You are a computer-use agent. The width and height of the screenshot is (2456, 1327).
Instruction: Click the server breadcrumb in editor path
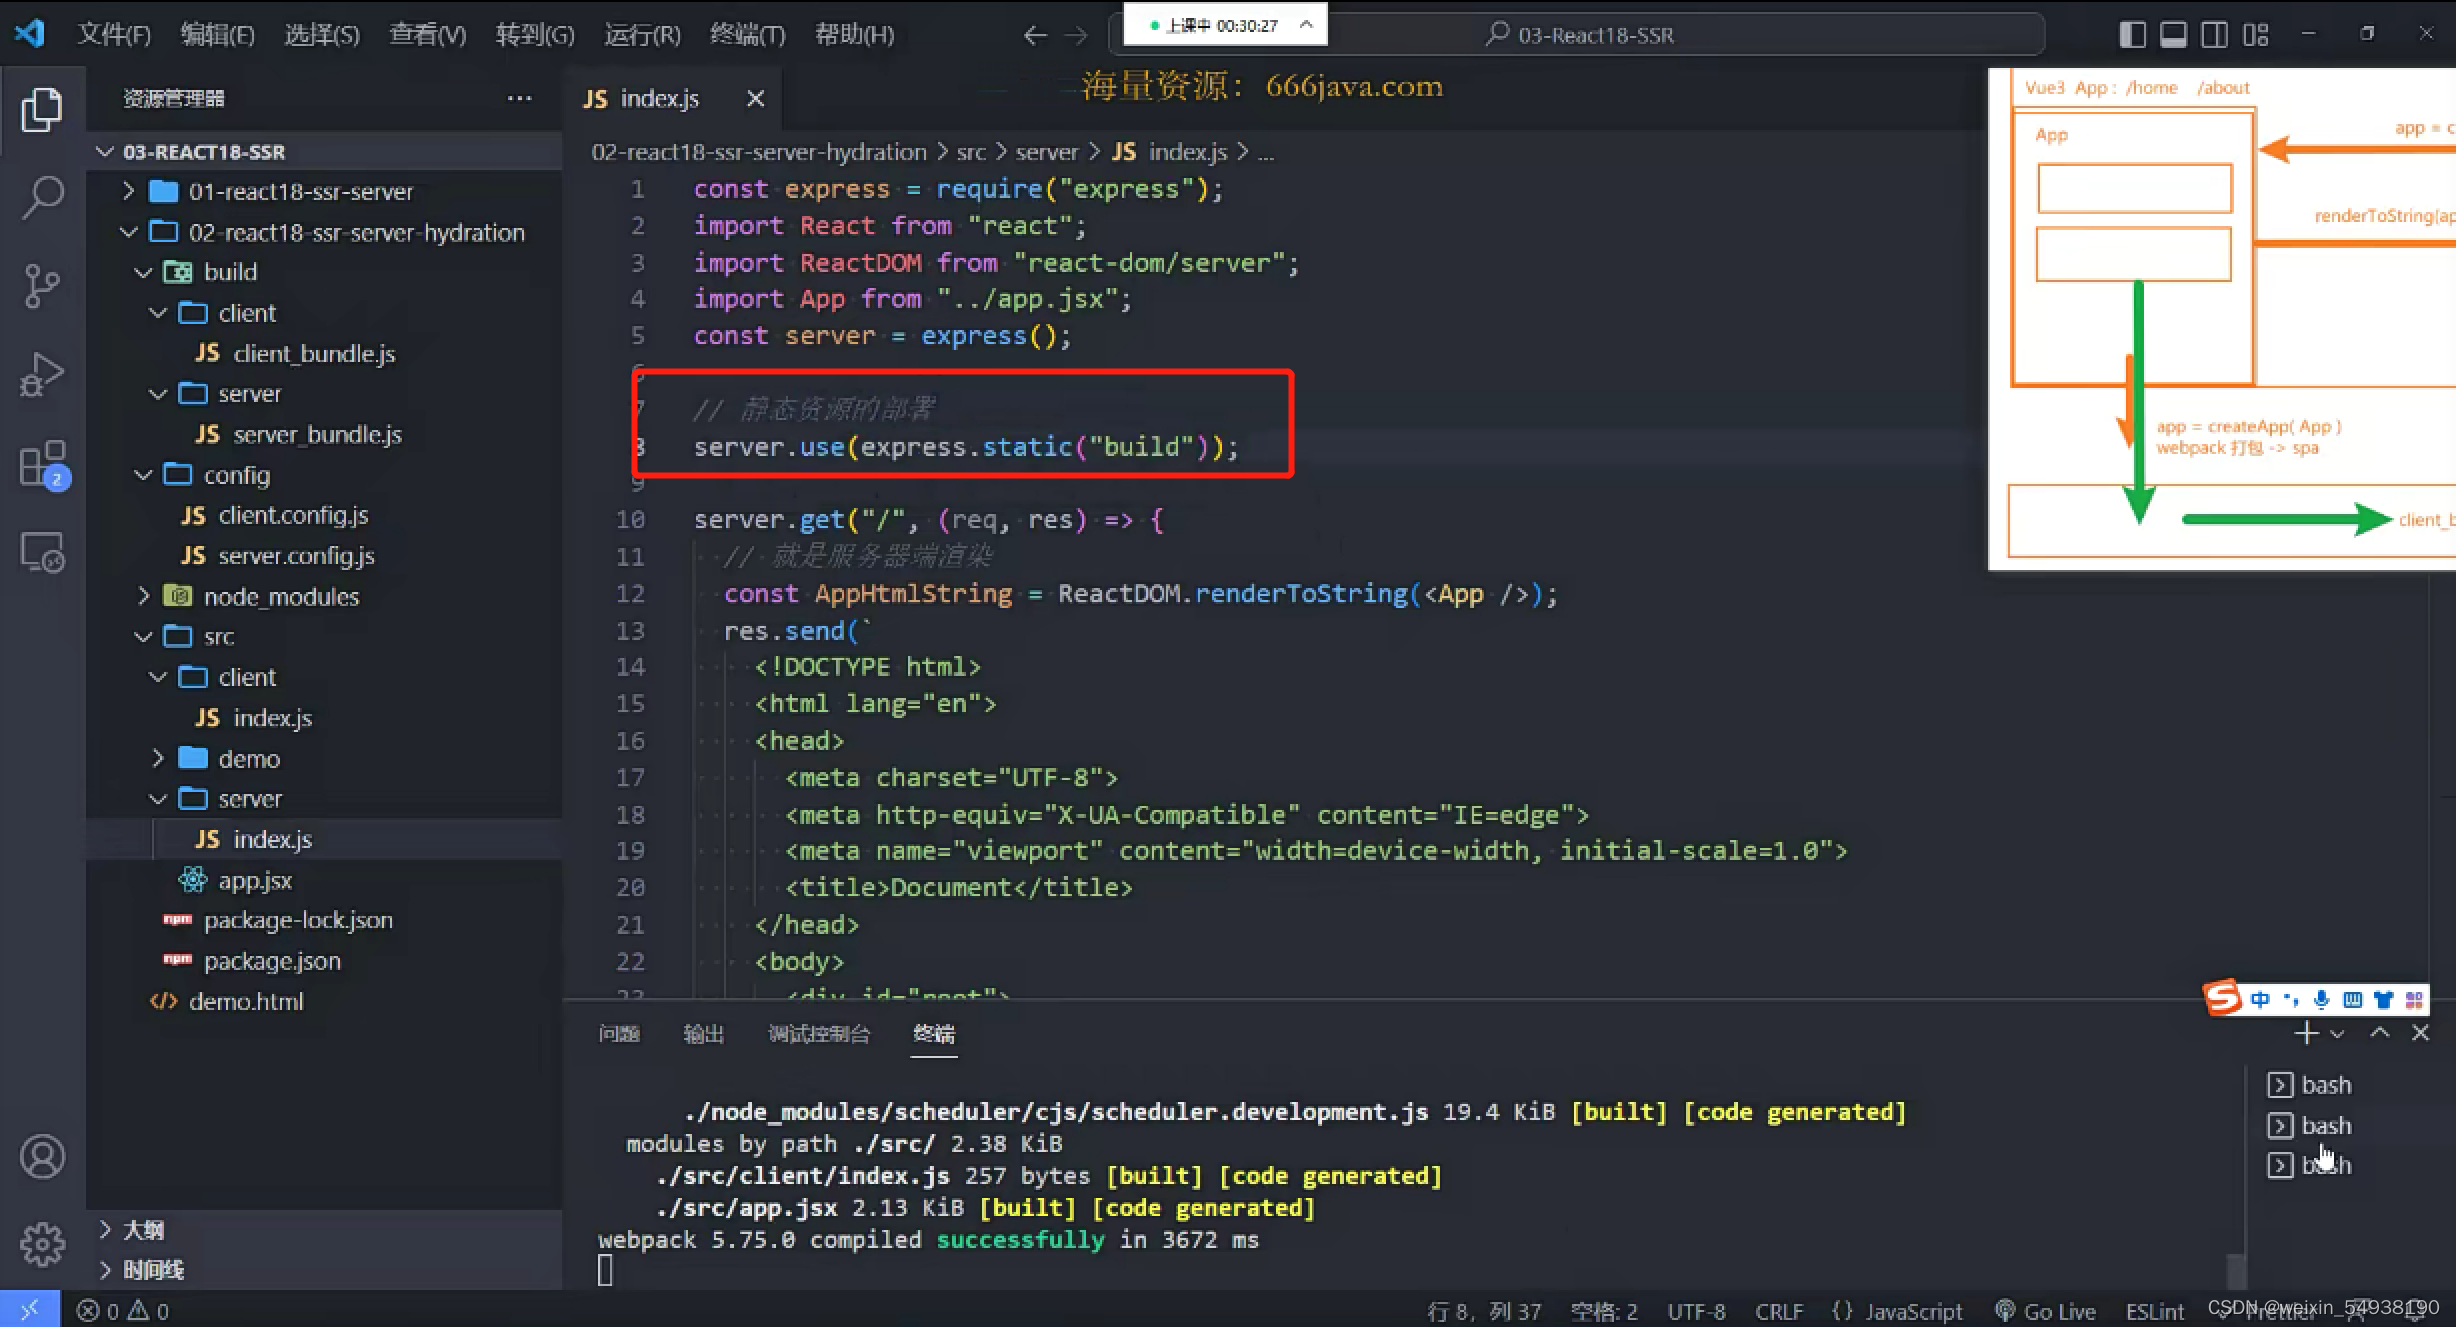click(x=1047, y=152)
